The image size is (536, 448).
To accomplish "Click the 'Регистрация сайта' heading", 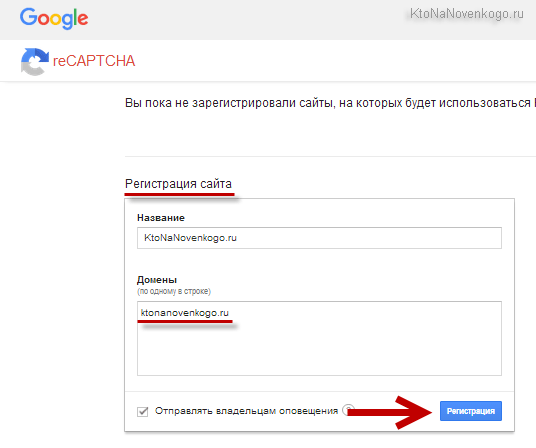I will point(178,184).
